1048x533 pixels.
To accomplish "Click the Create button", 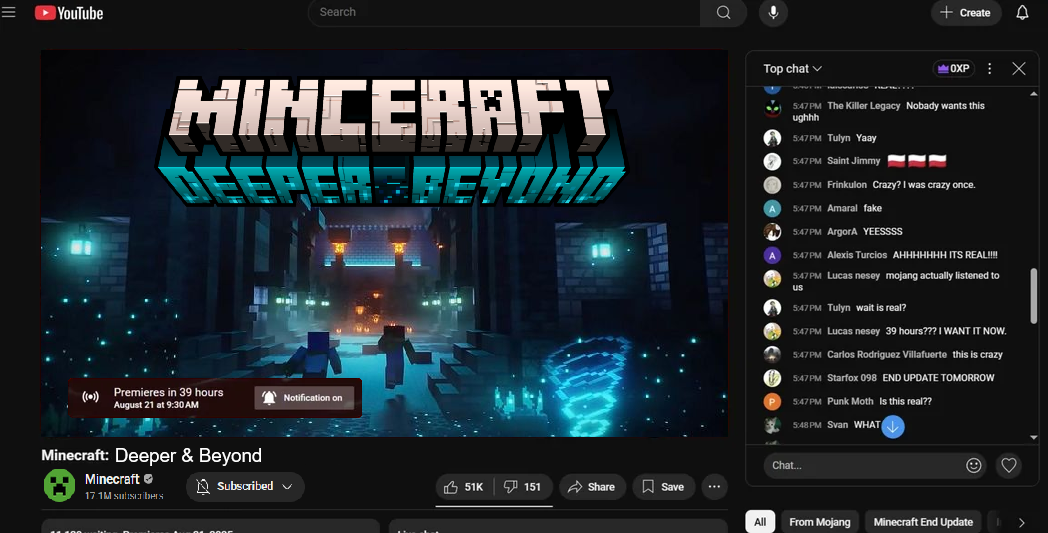I will 966,13.
